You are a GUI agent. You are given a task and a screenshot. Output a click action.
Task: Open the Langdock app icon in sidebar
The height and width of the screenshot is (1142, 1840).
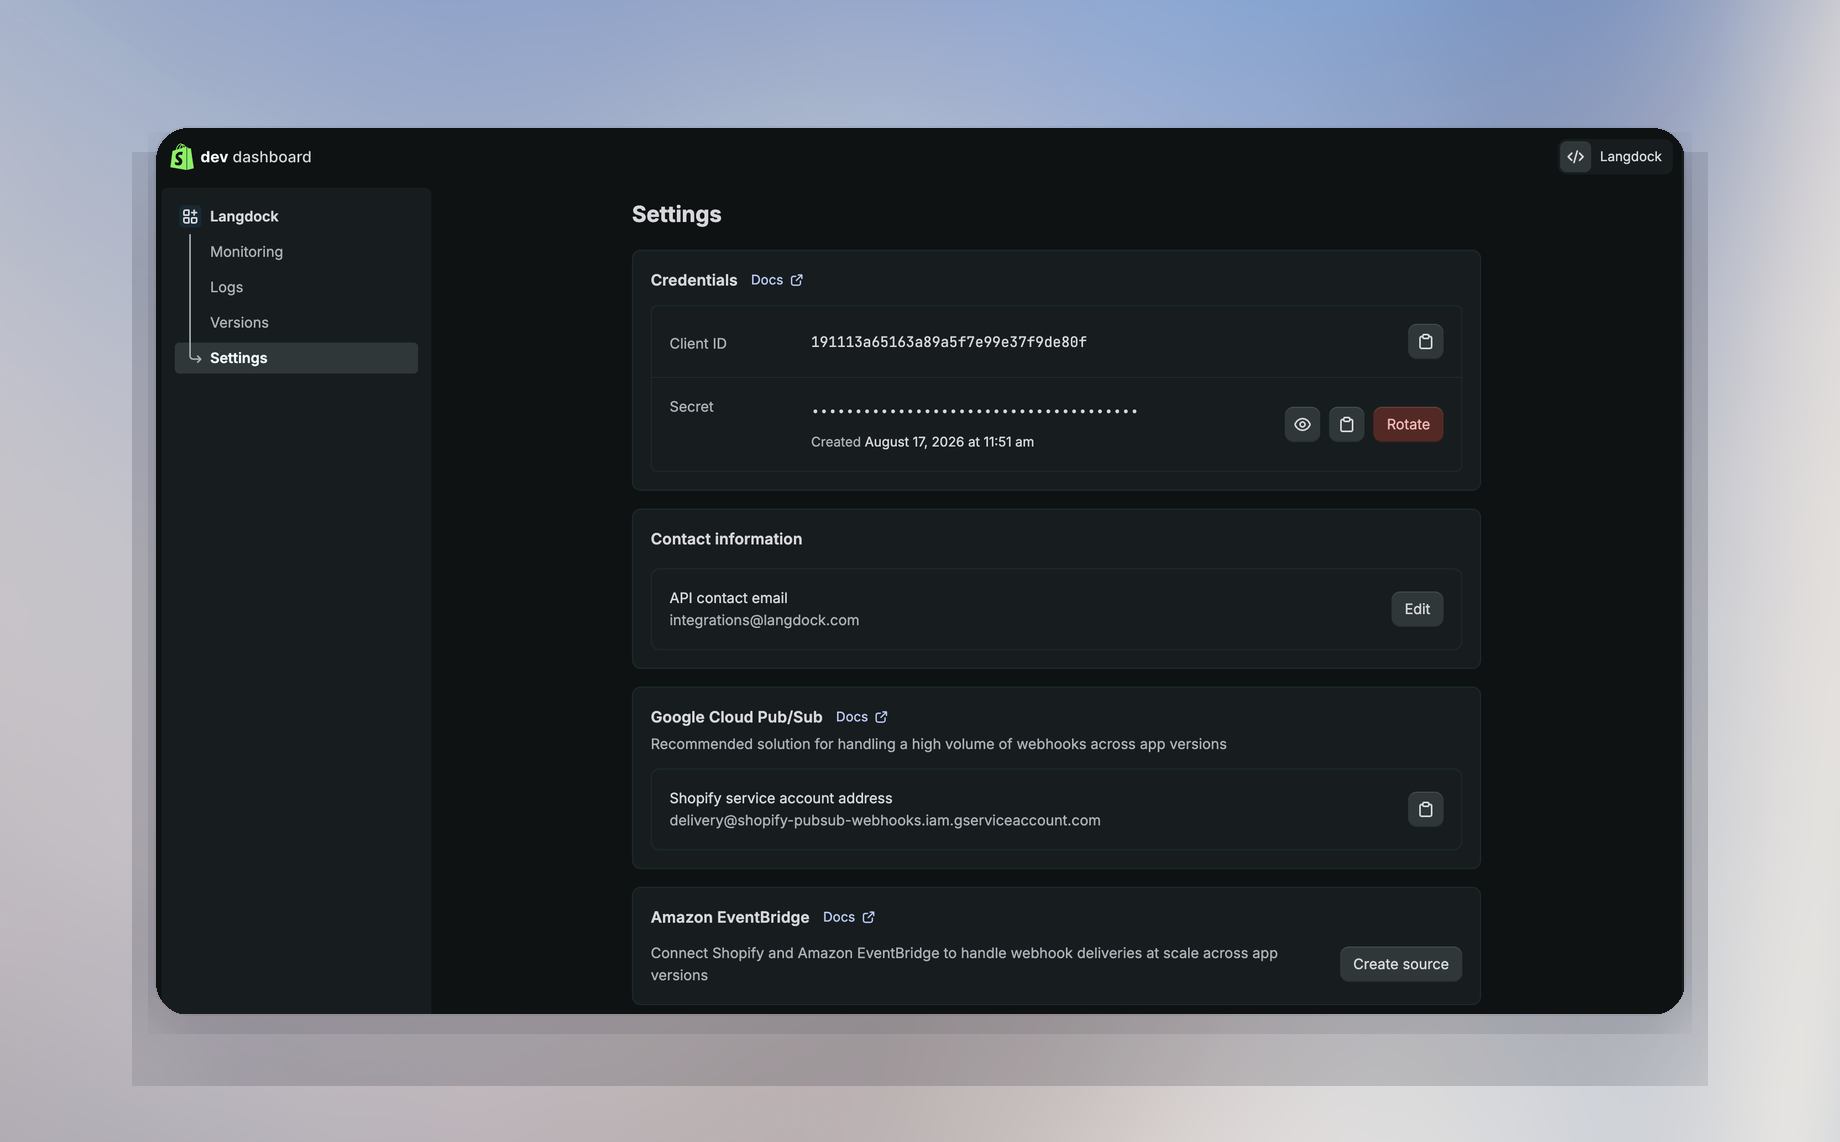tap(190, 216)
